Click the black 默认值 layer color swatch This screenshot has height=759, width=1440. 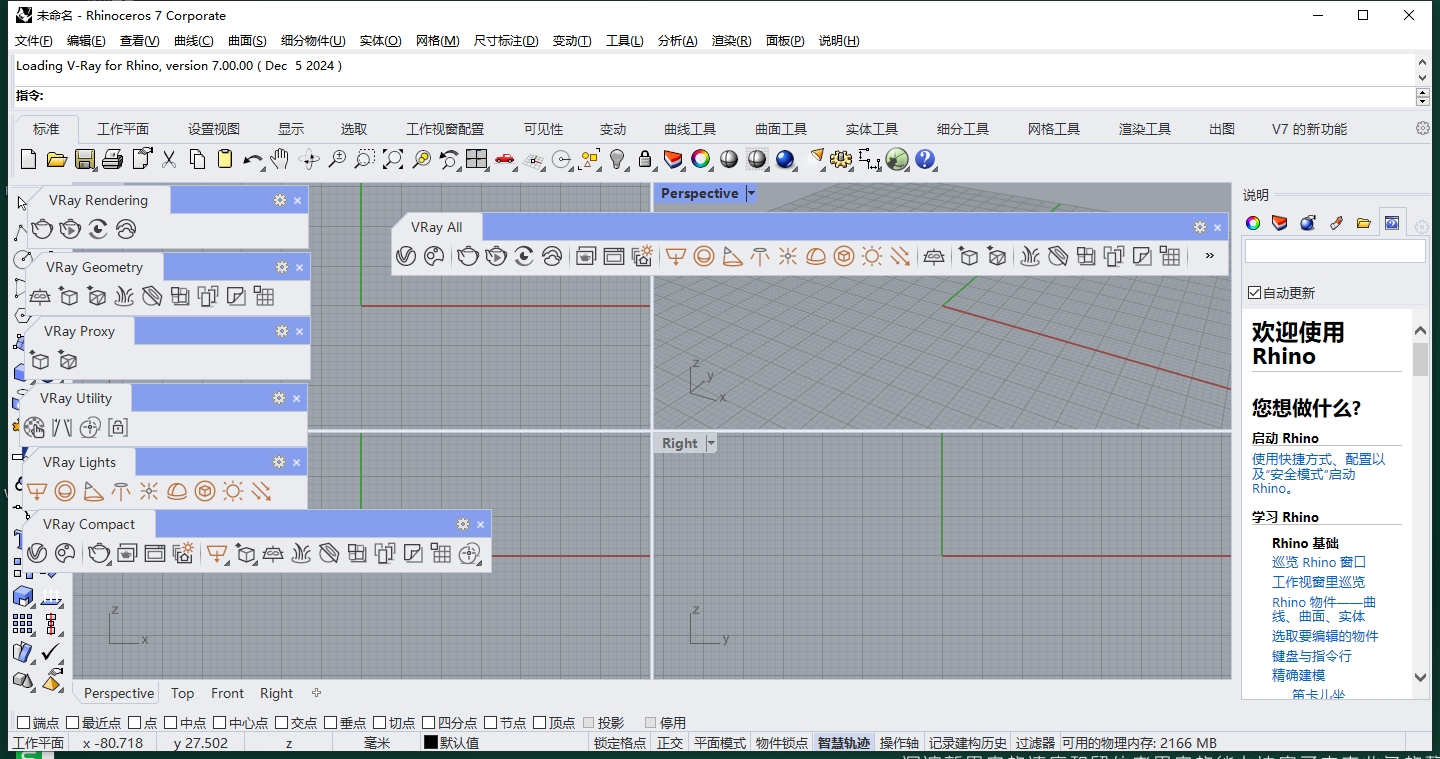coord(431,743)
